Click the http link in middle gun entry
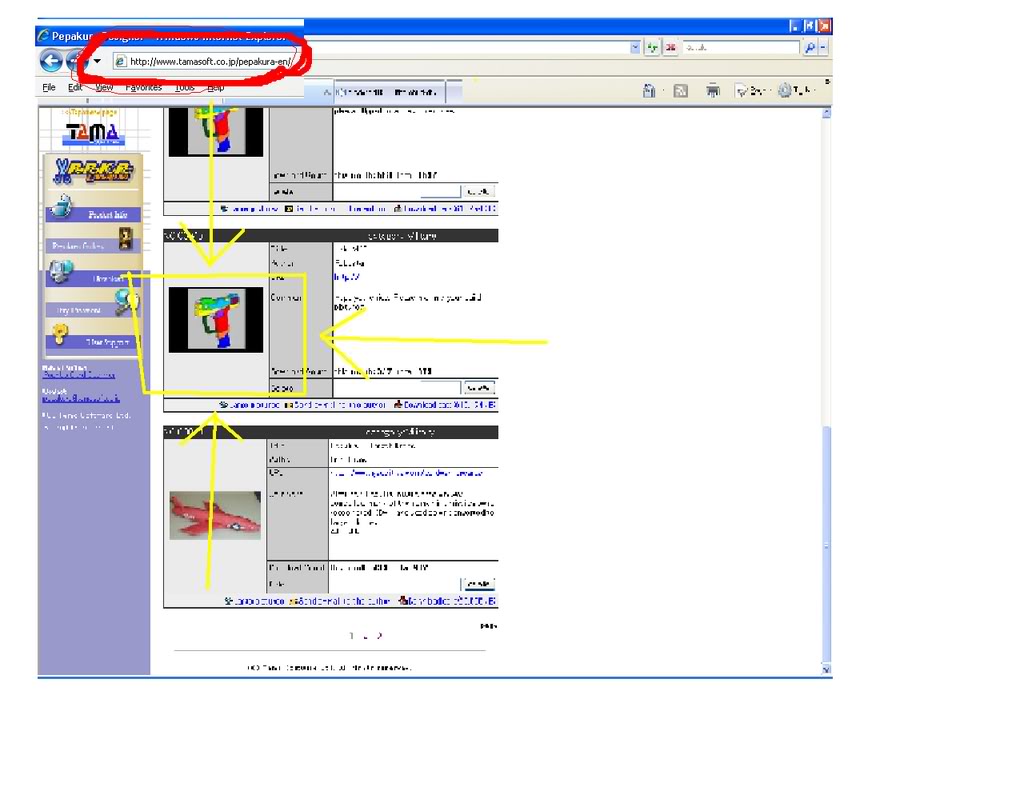The image size is (1024, 795). point(347,277)
